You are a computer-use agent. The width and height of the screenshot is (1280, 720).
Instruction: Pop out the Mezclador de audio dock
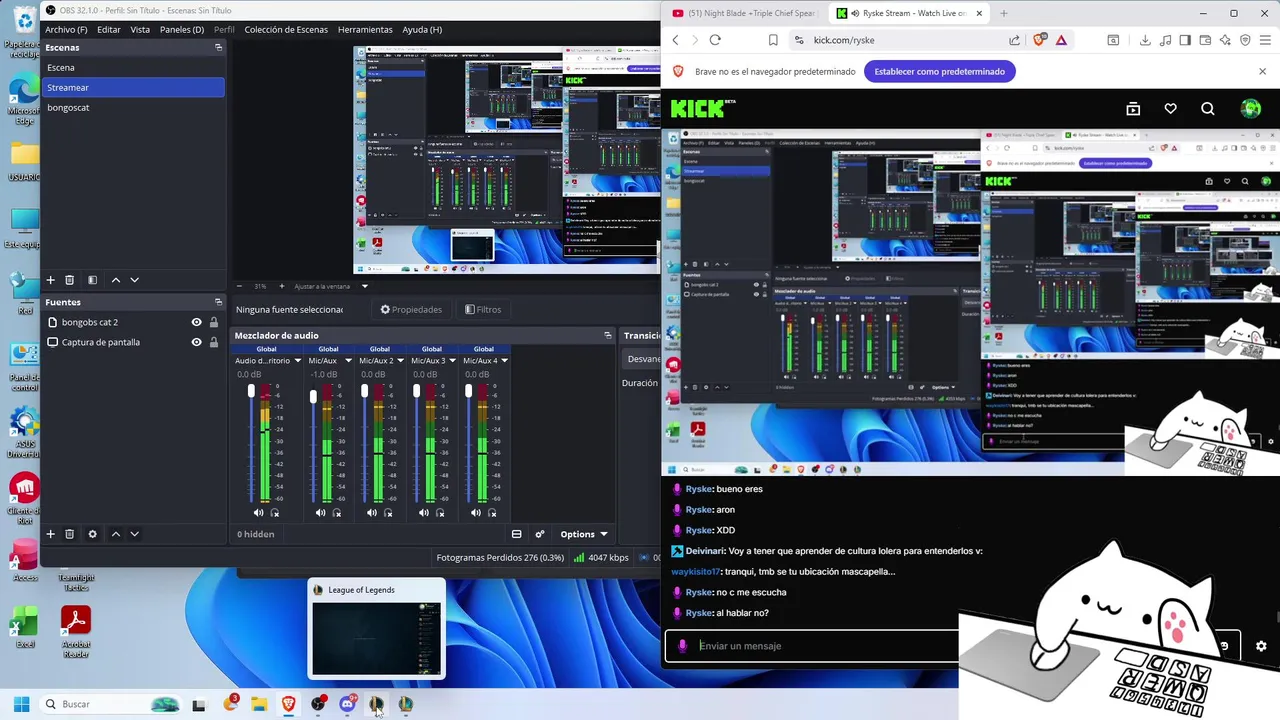[607, 336]
